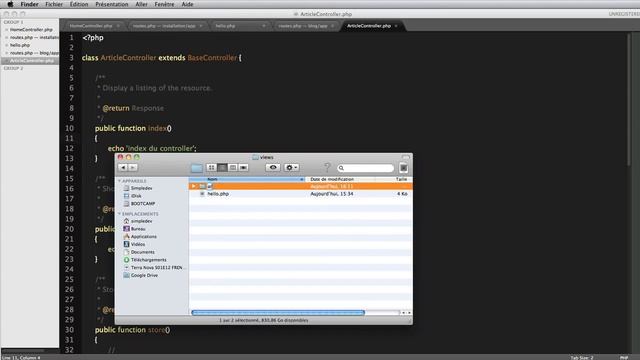640x360 pixels.
Task: Open the Finder menu
Action: [x=29, y=4]
